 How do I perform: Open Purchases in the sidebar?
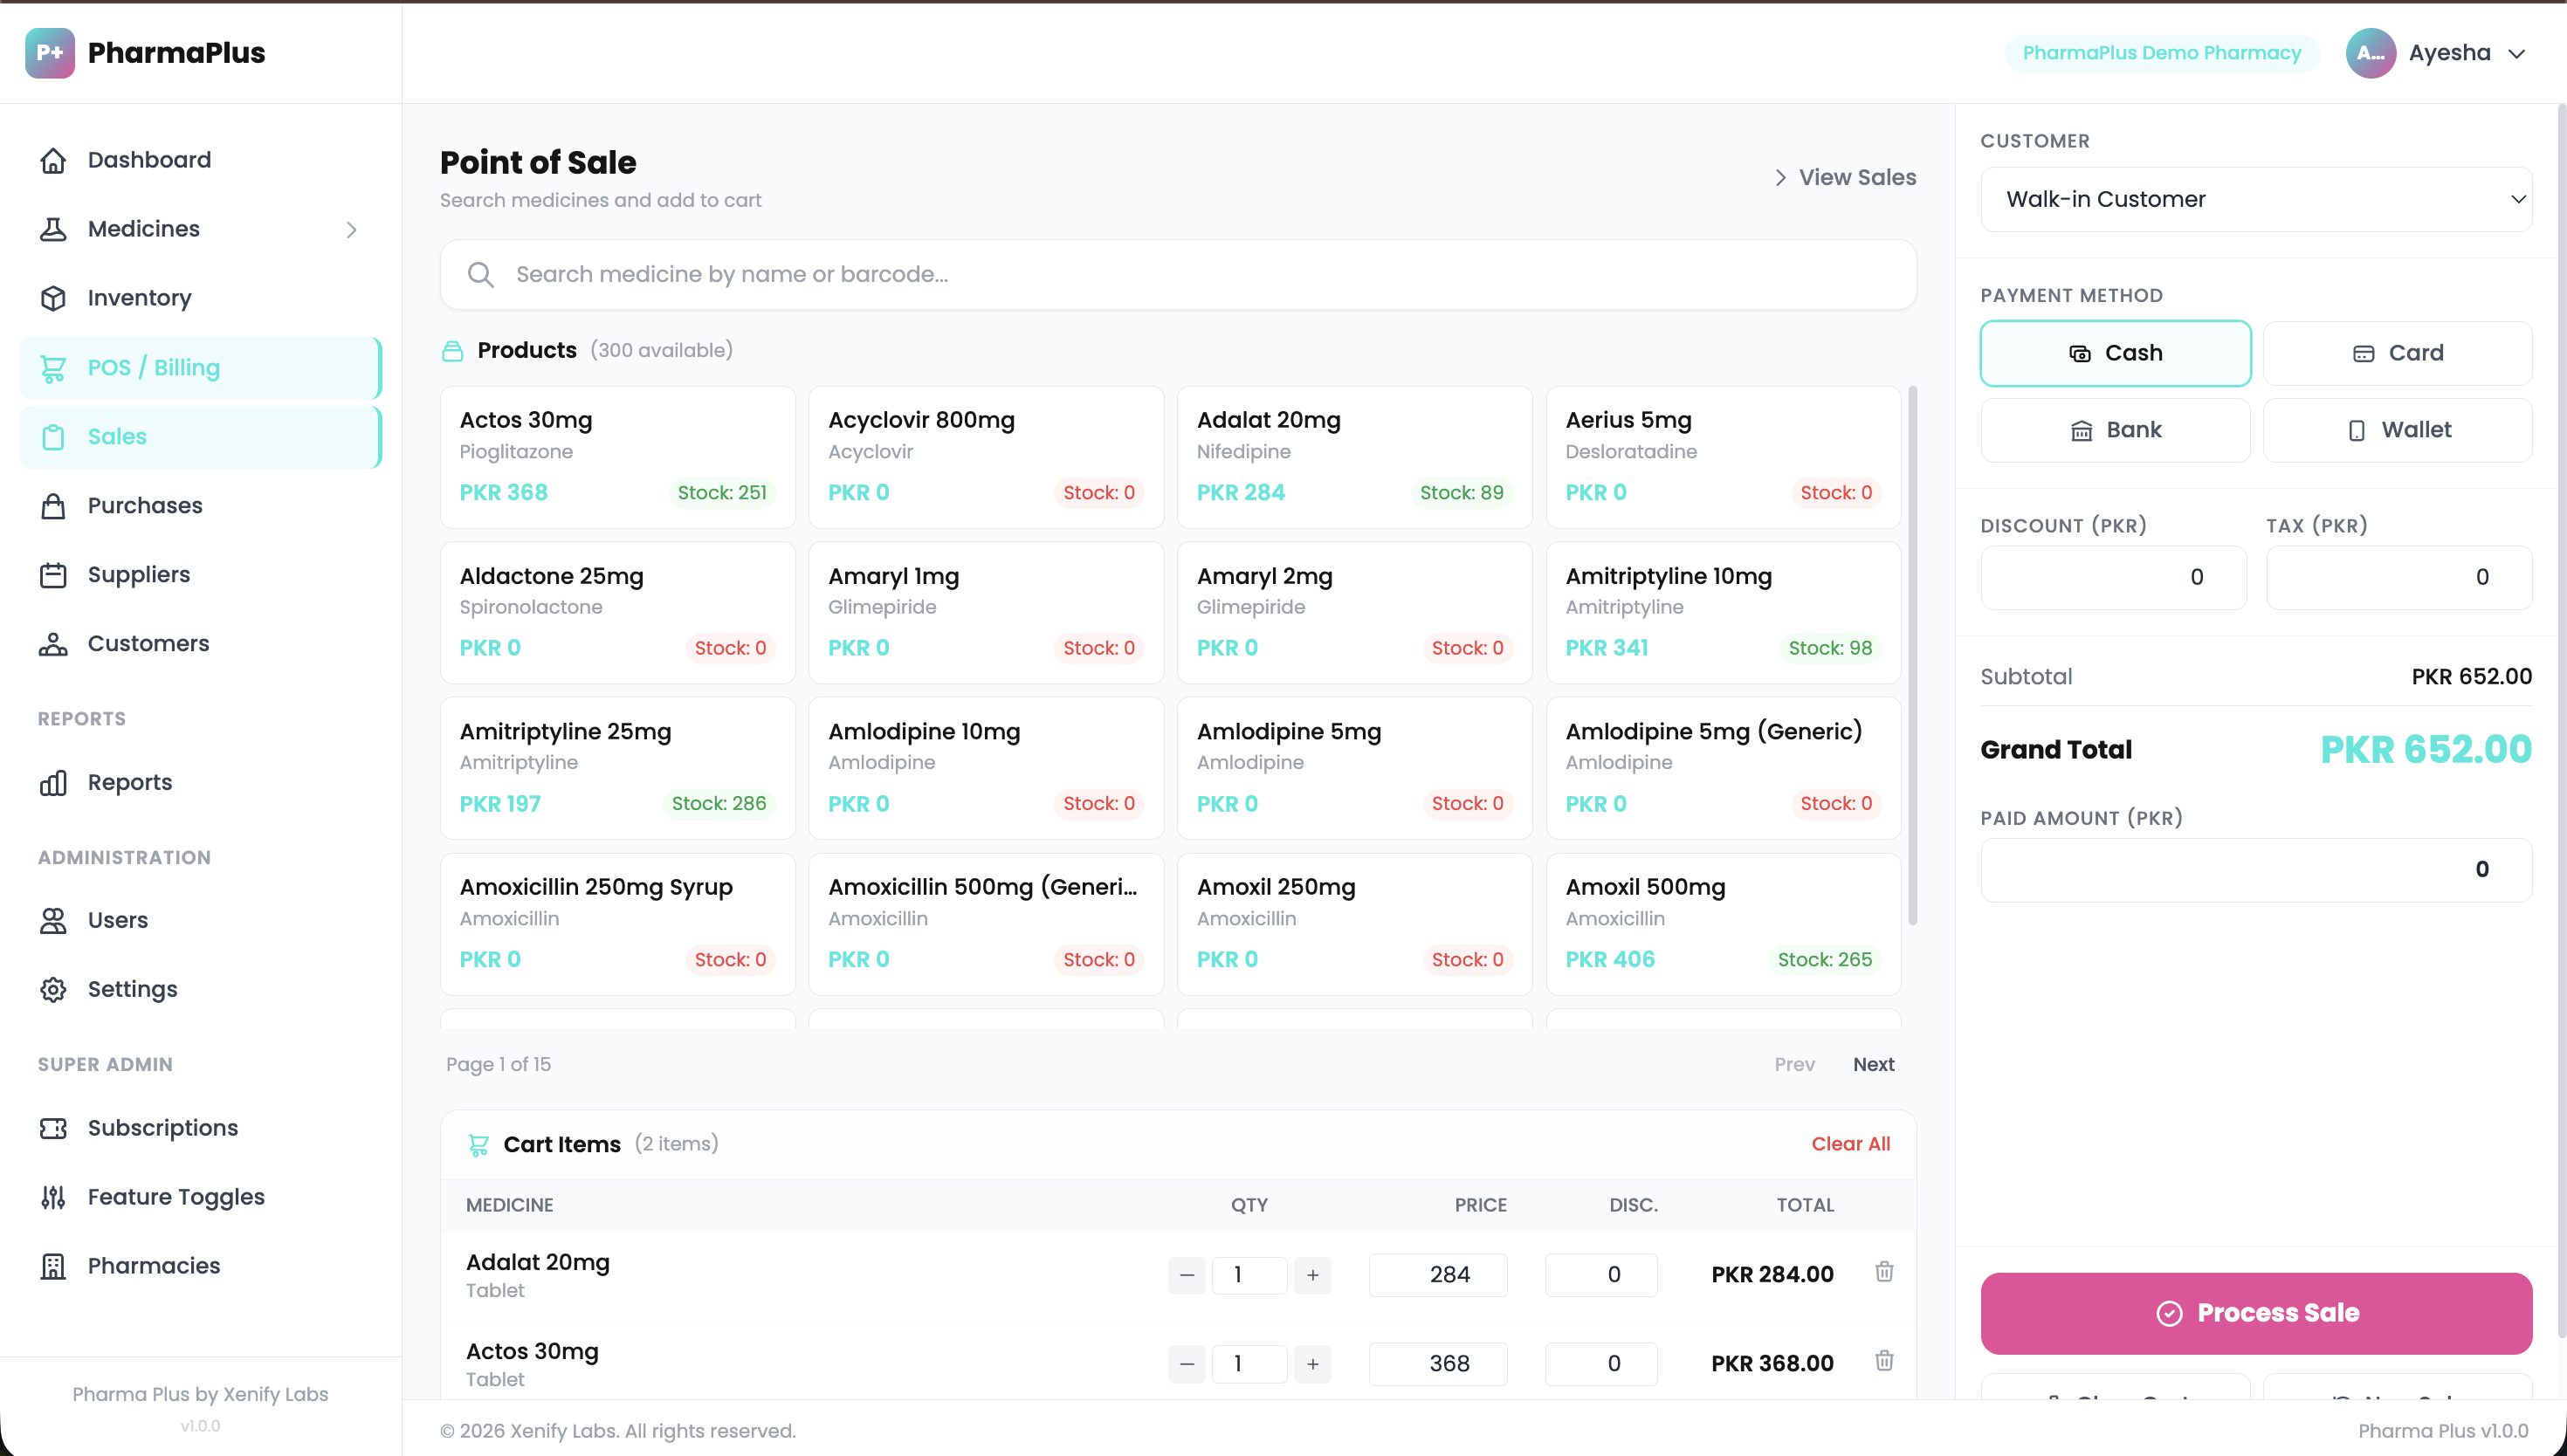(x=200, y=506)
